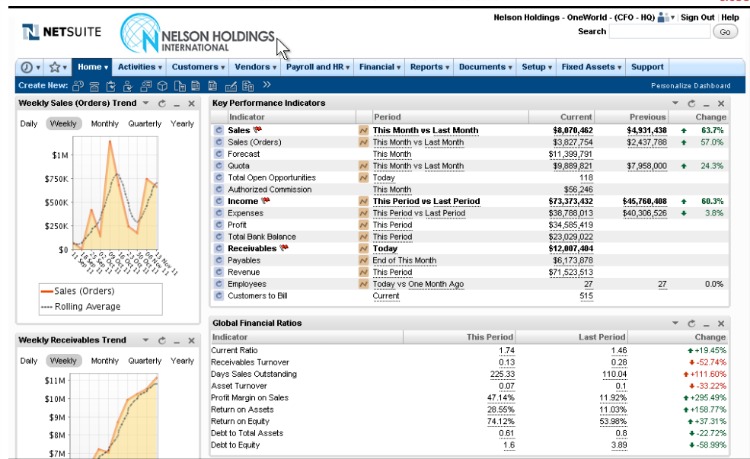Viewport: 750px width, 459px height.
Task: Refresh the Global Financial Ratios portlet
Action: coord(691,324)
